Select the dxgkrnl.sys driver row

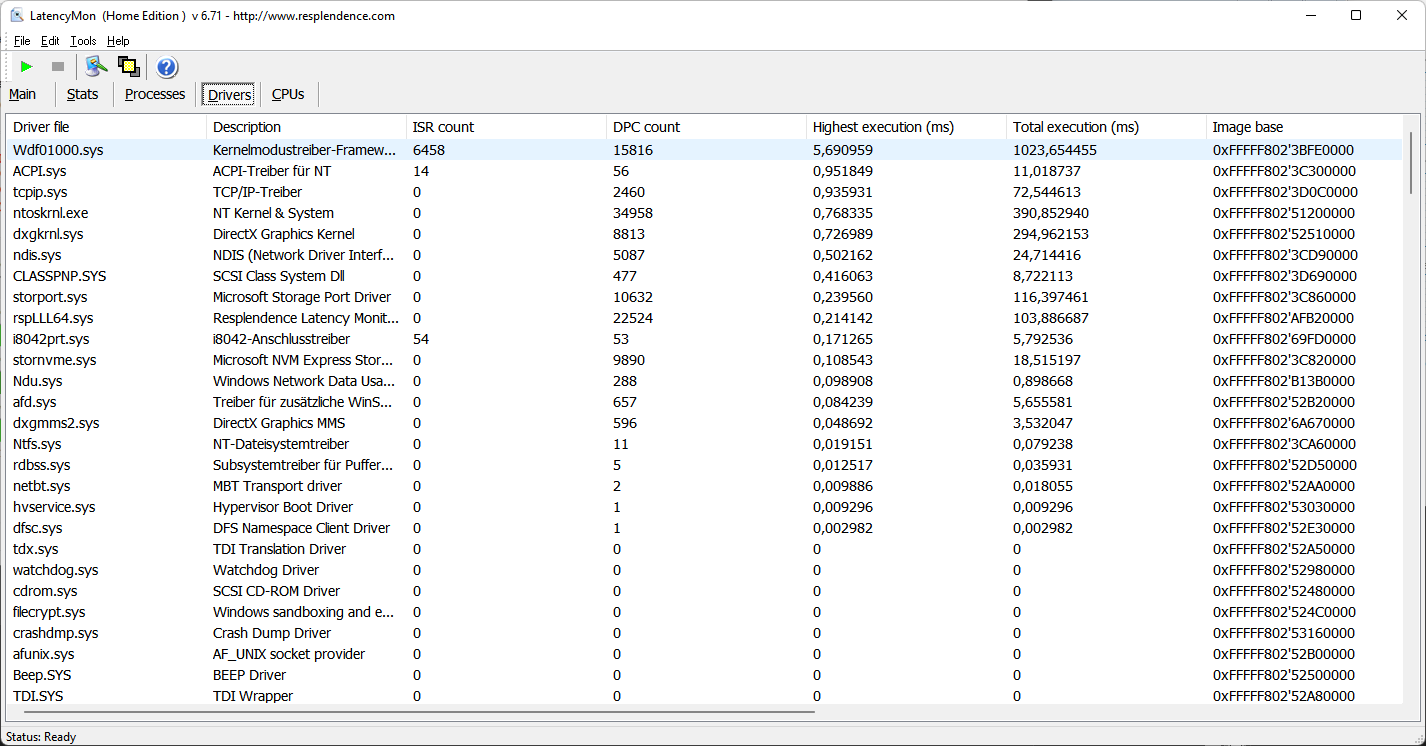48,234
